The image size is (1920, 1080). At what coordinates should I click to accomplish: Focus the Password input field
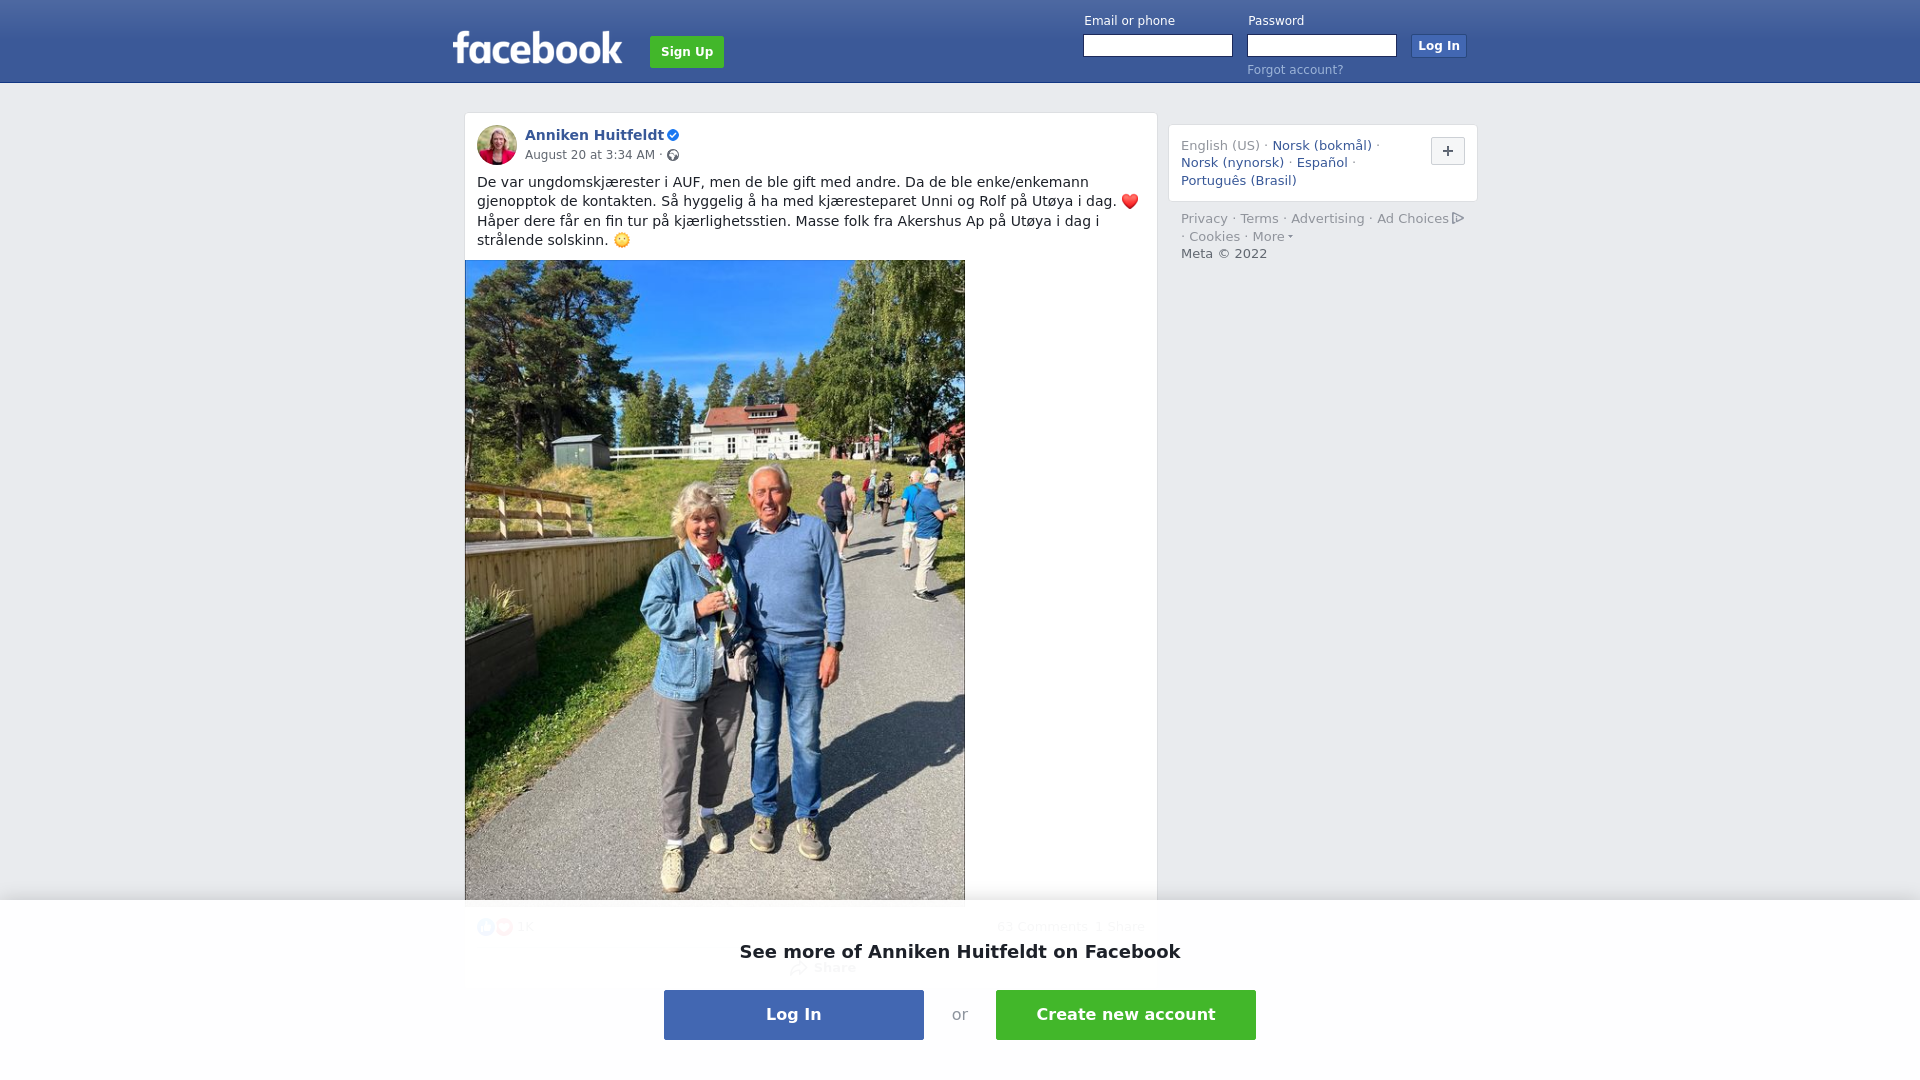point(1322,46)
